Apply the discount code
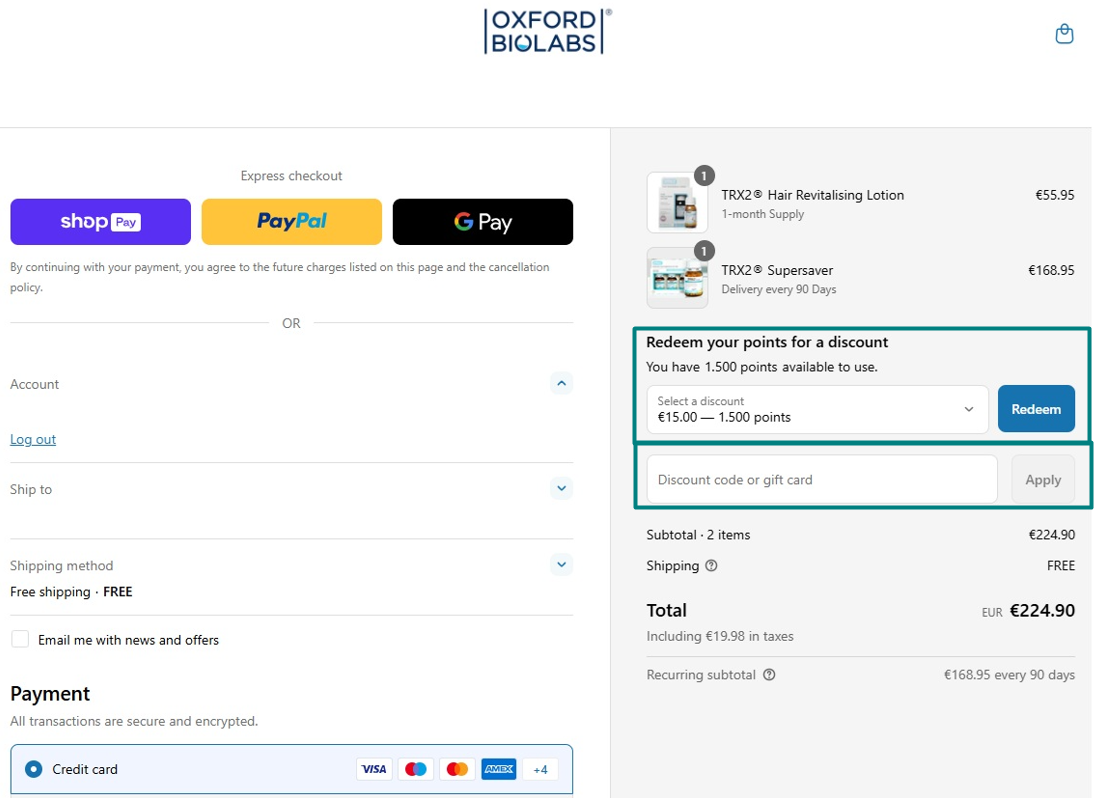1102x798 pixels. tap(1043, 480)
